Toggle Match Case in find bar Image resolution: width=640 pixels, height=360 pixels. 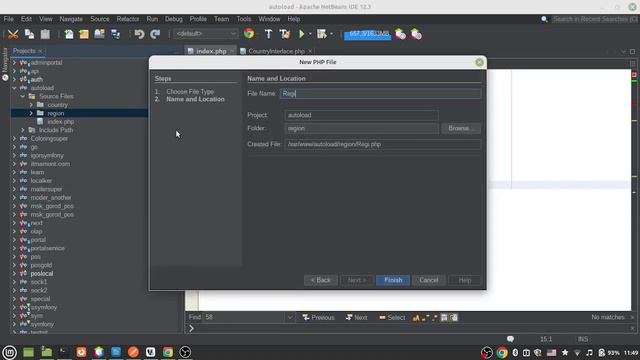pyautogui.click(x=416, y=318)
